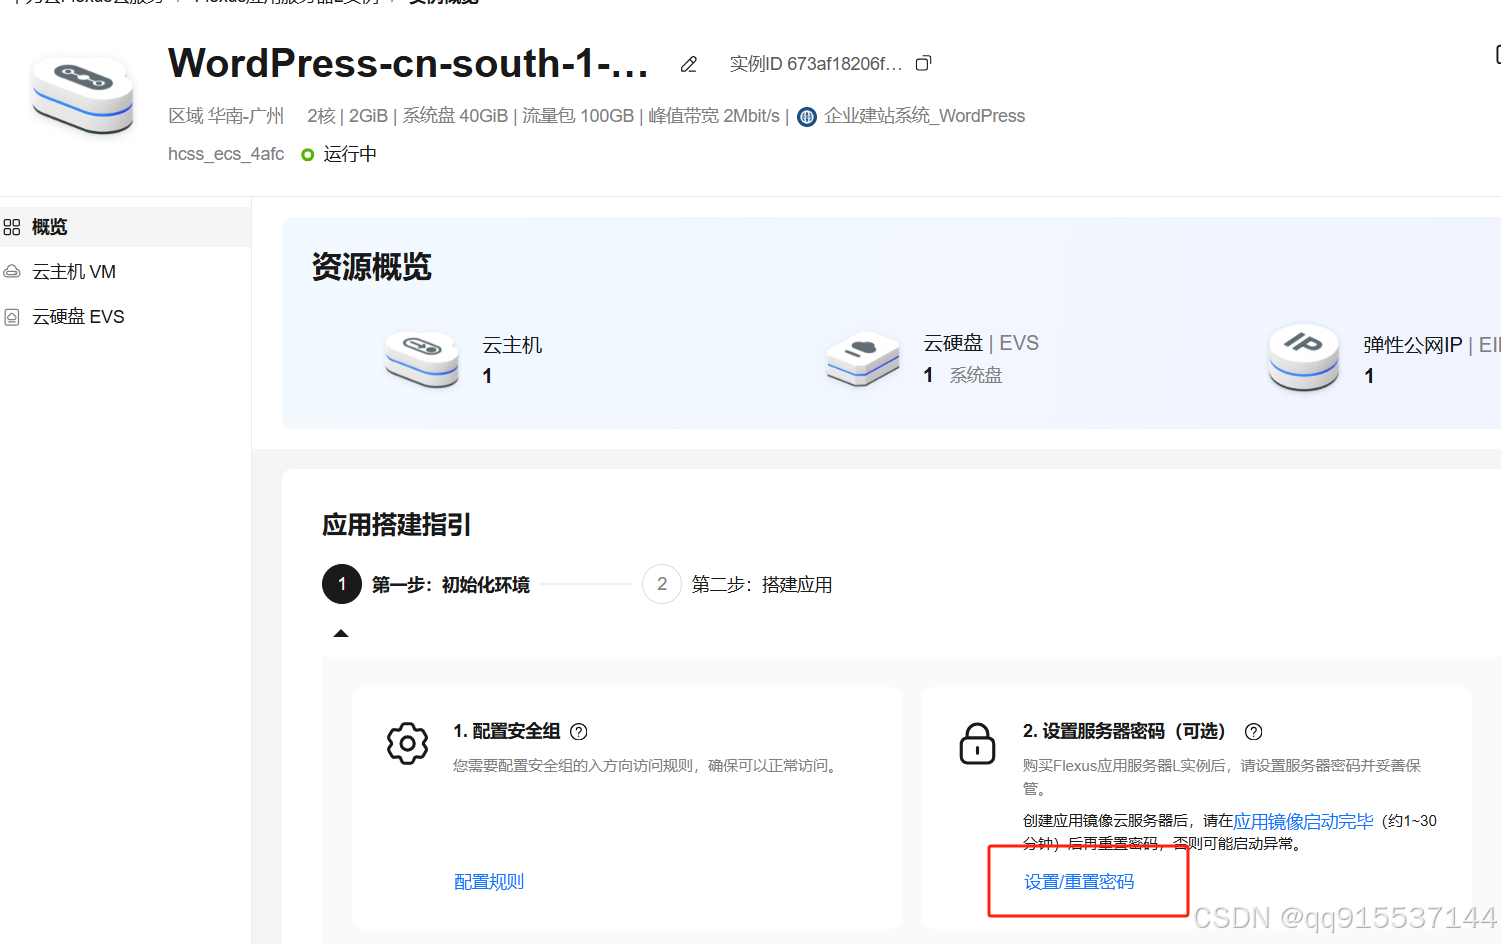Click the 应用搭建指引 heading

click(x=397, y=525)
